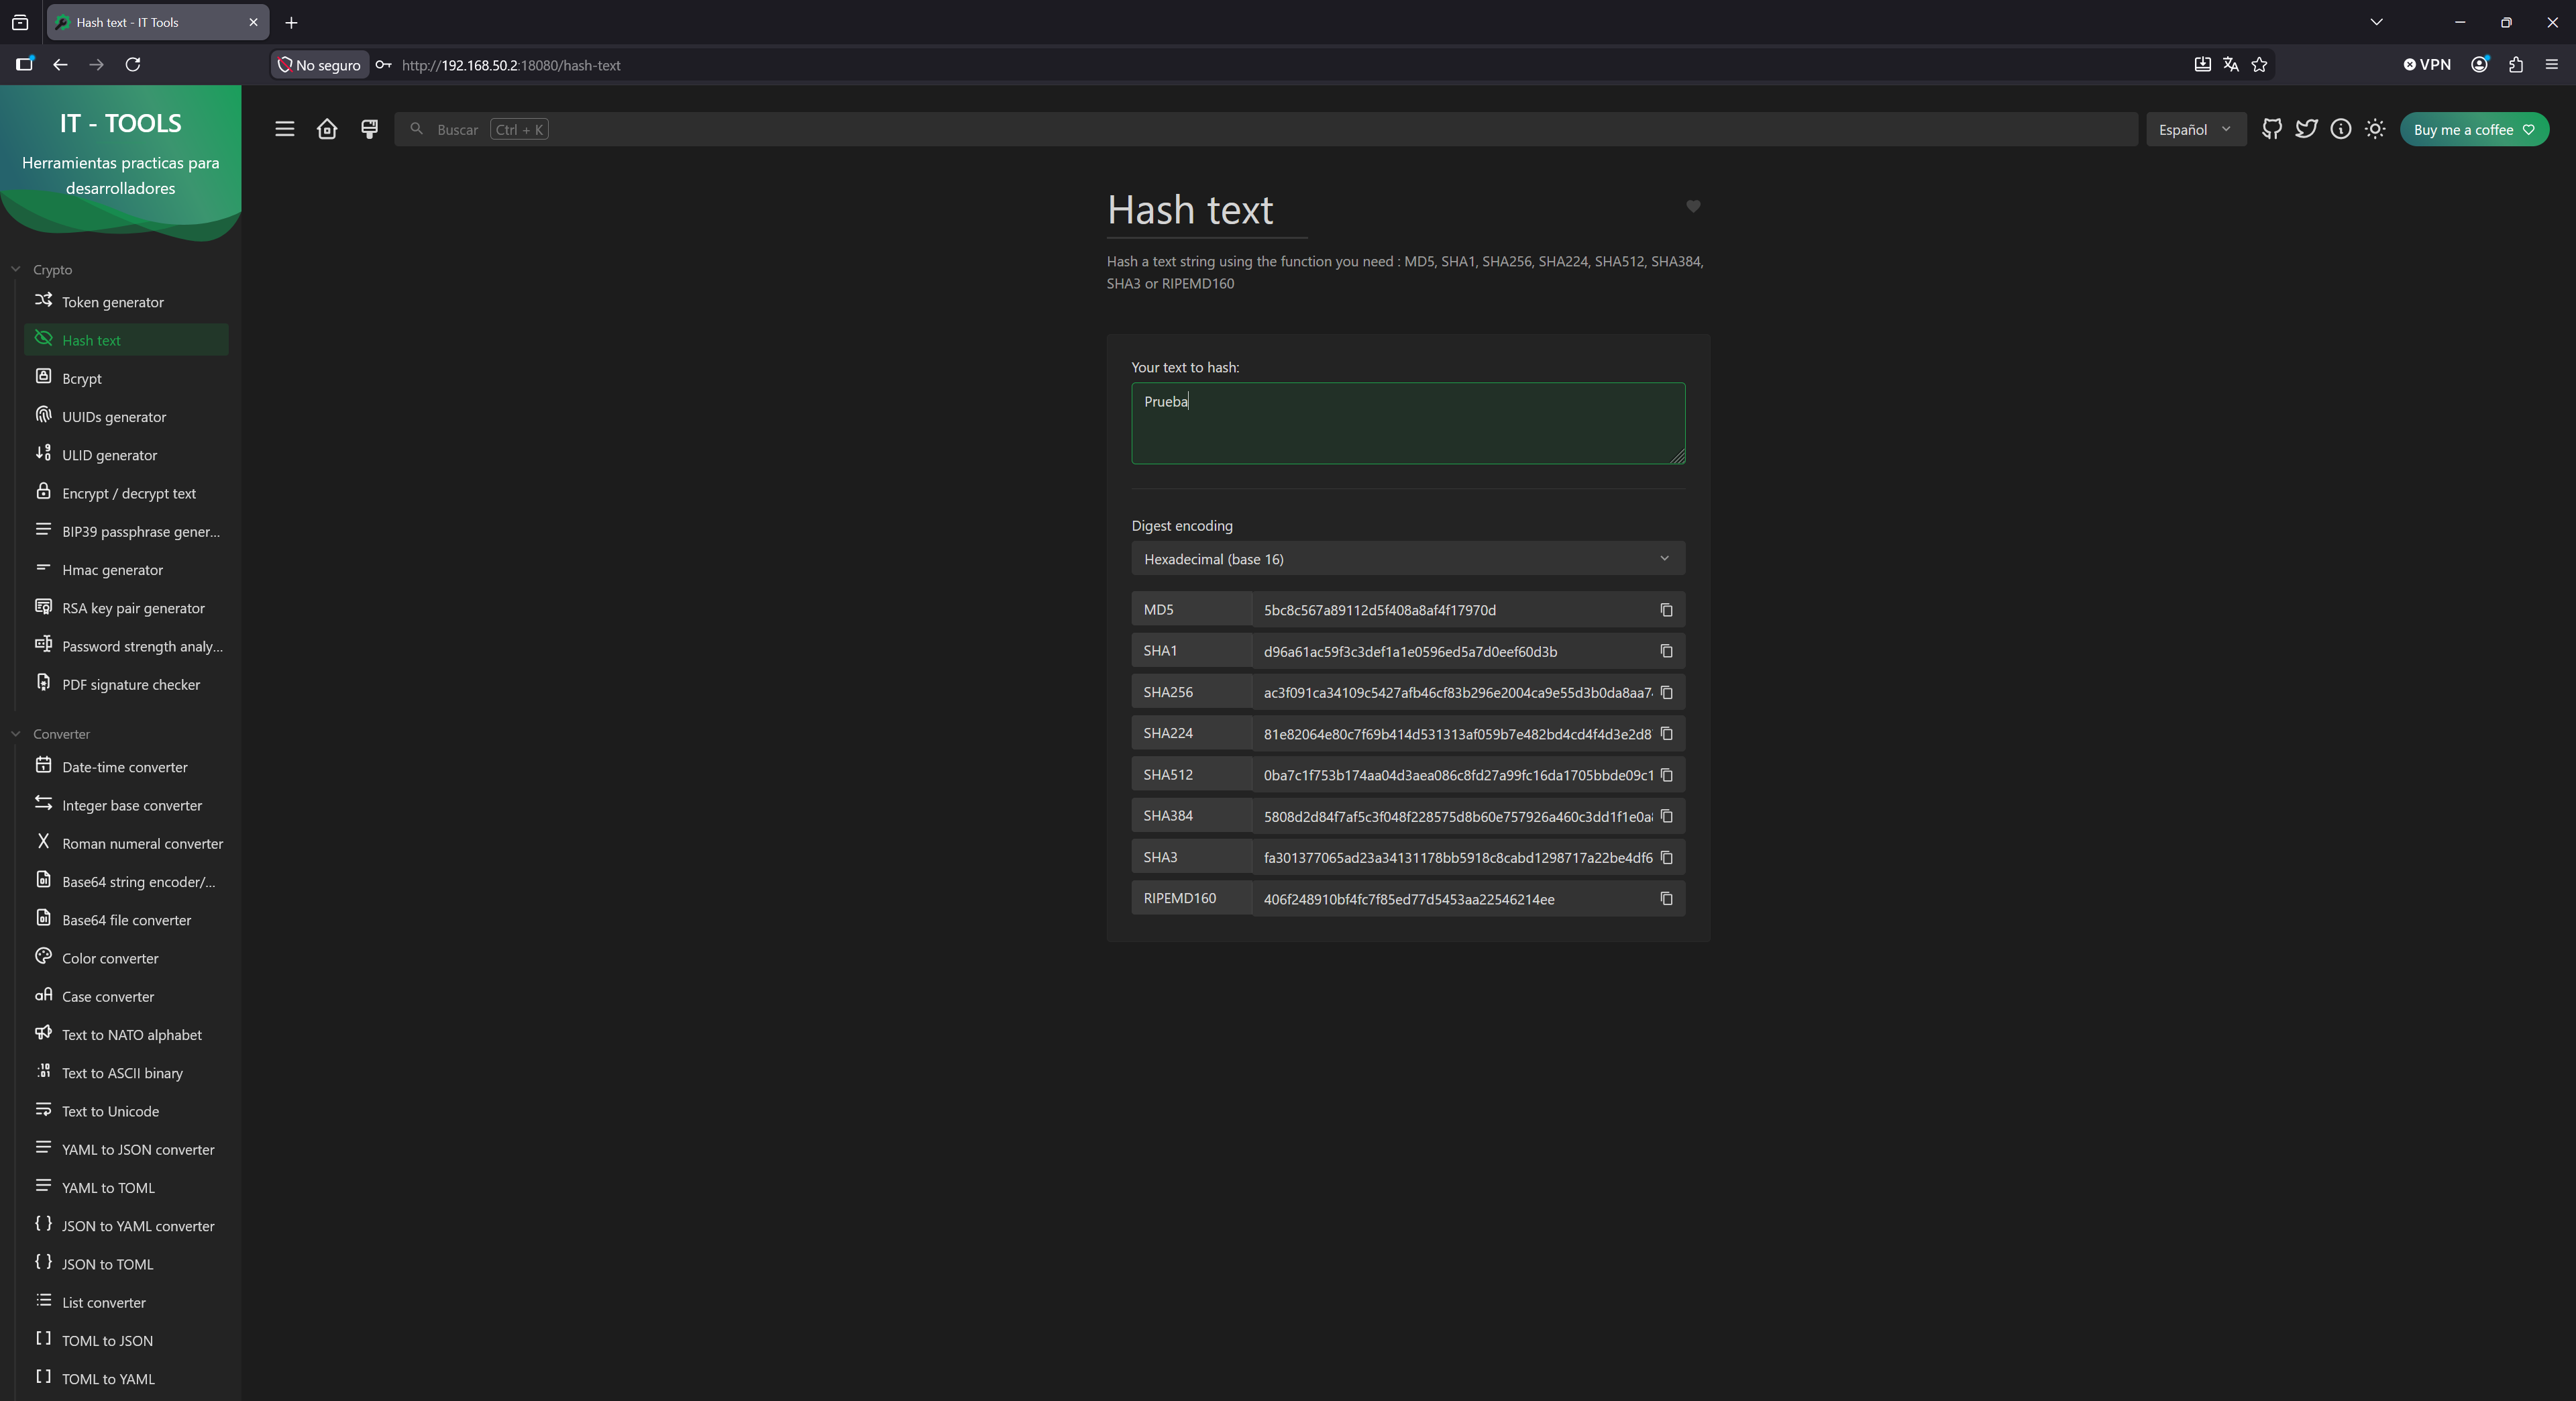The image size is (2576, 1401).
Task: Open Password strength analyser tool
Action: pos(126,646)
